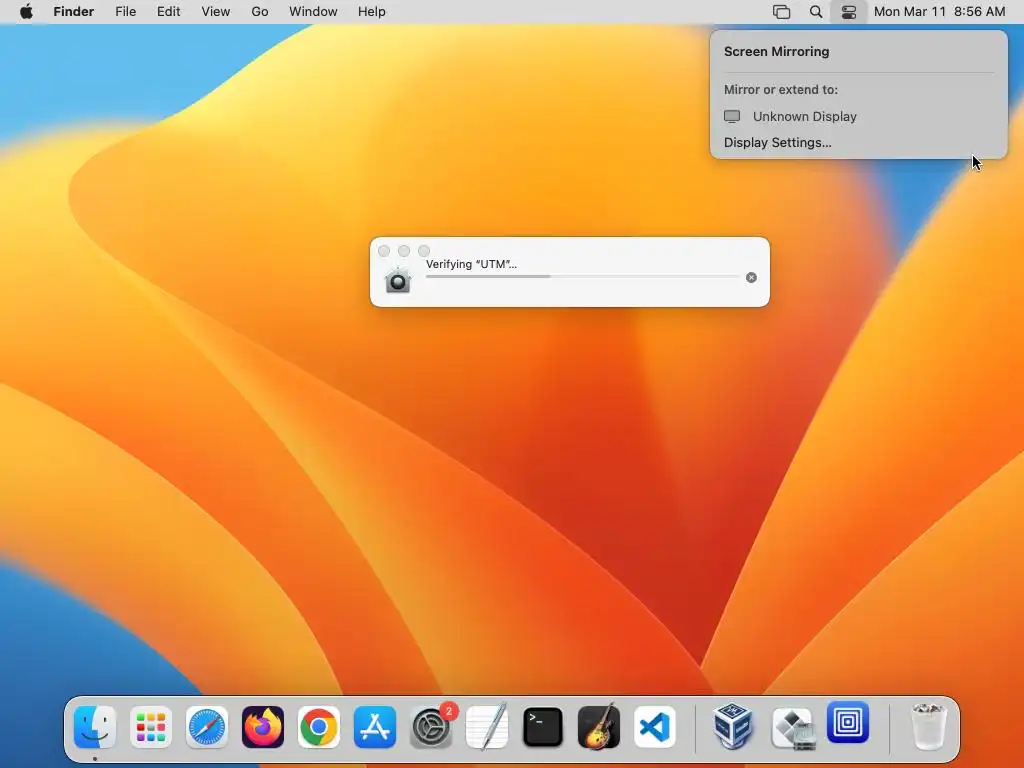The width and height of the screenshot is (1024, 768).
Task: Open the Window menu
Action: tap(313, 12)
